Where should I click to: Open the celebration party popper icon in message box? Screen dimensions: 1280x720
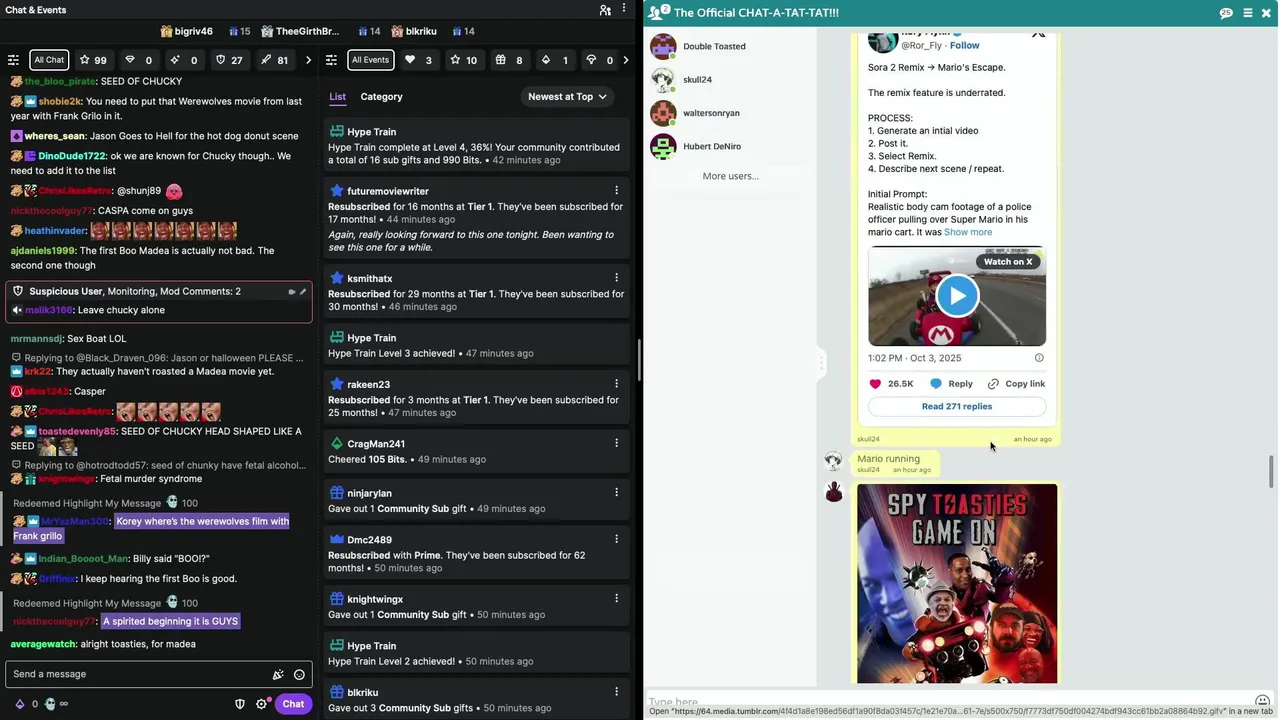point(278,674)
